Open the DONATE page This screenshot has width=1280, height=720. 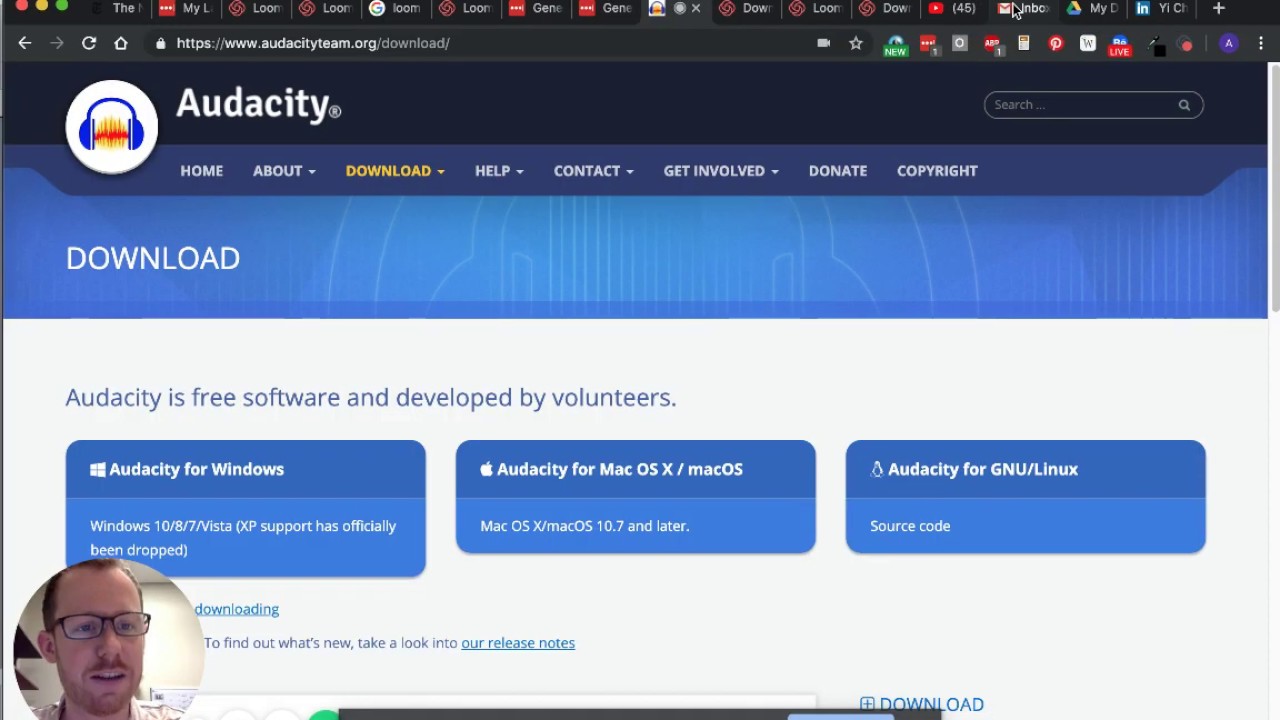(838, 171)
